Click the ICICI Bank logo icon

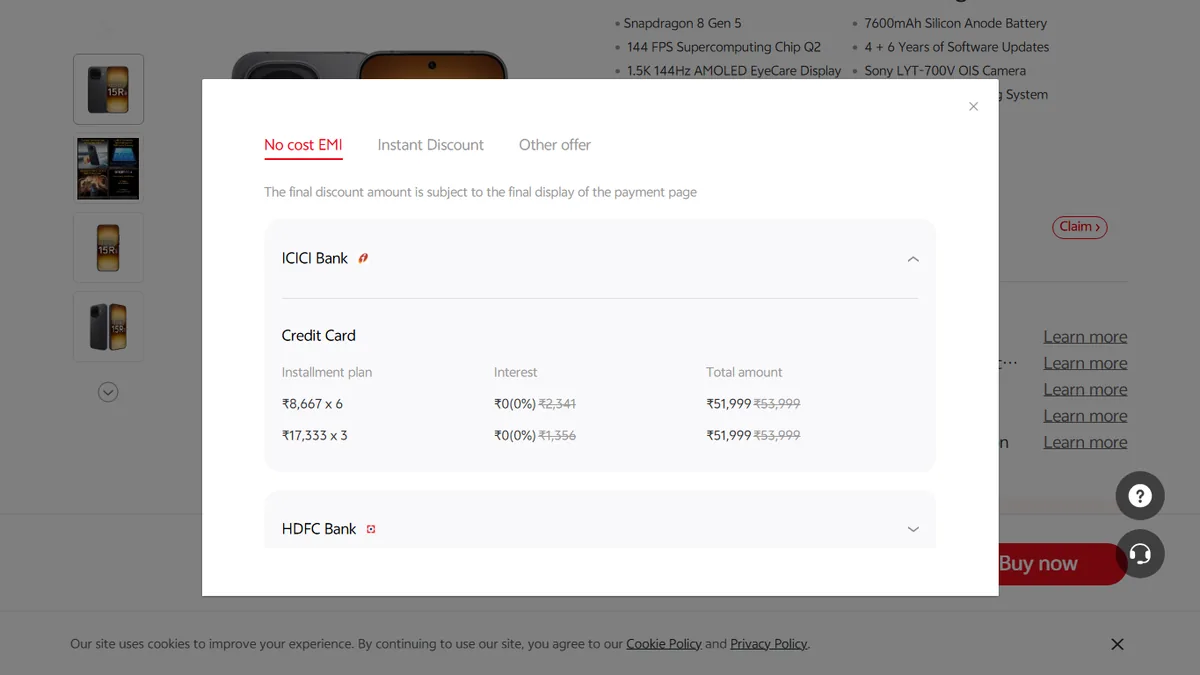(363, 258)
